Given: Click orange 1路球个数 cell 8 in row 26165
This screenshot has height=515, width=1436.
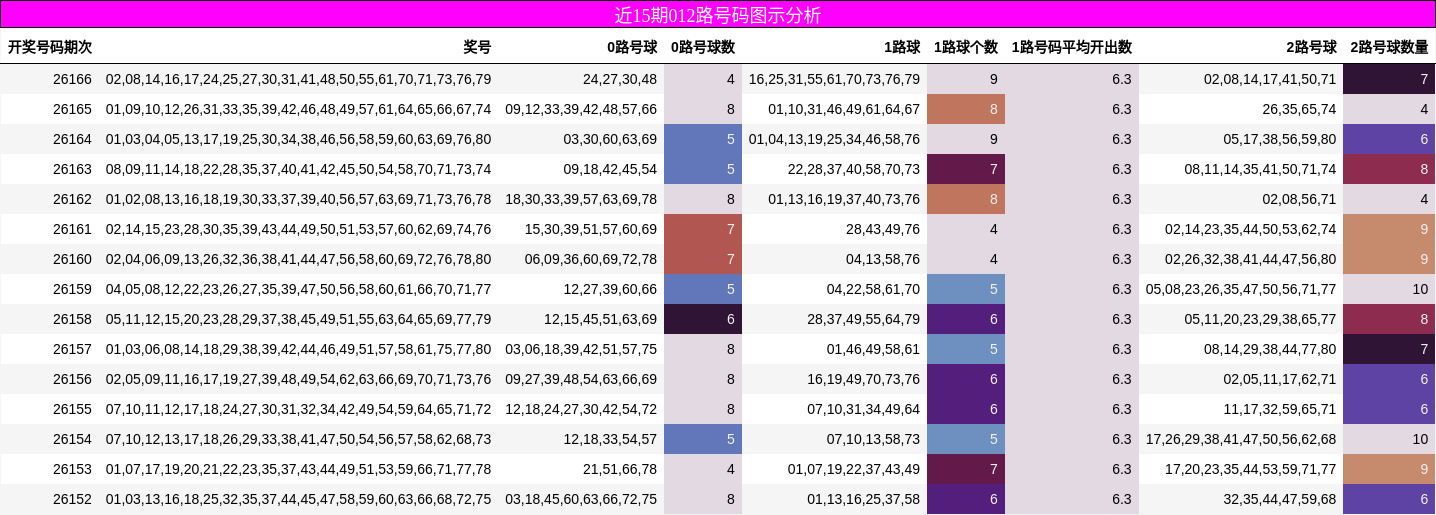Looking at the screenshot, I should pyautogui.click(x=966, y=109).
